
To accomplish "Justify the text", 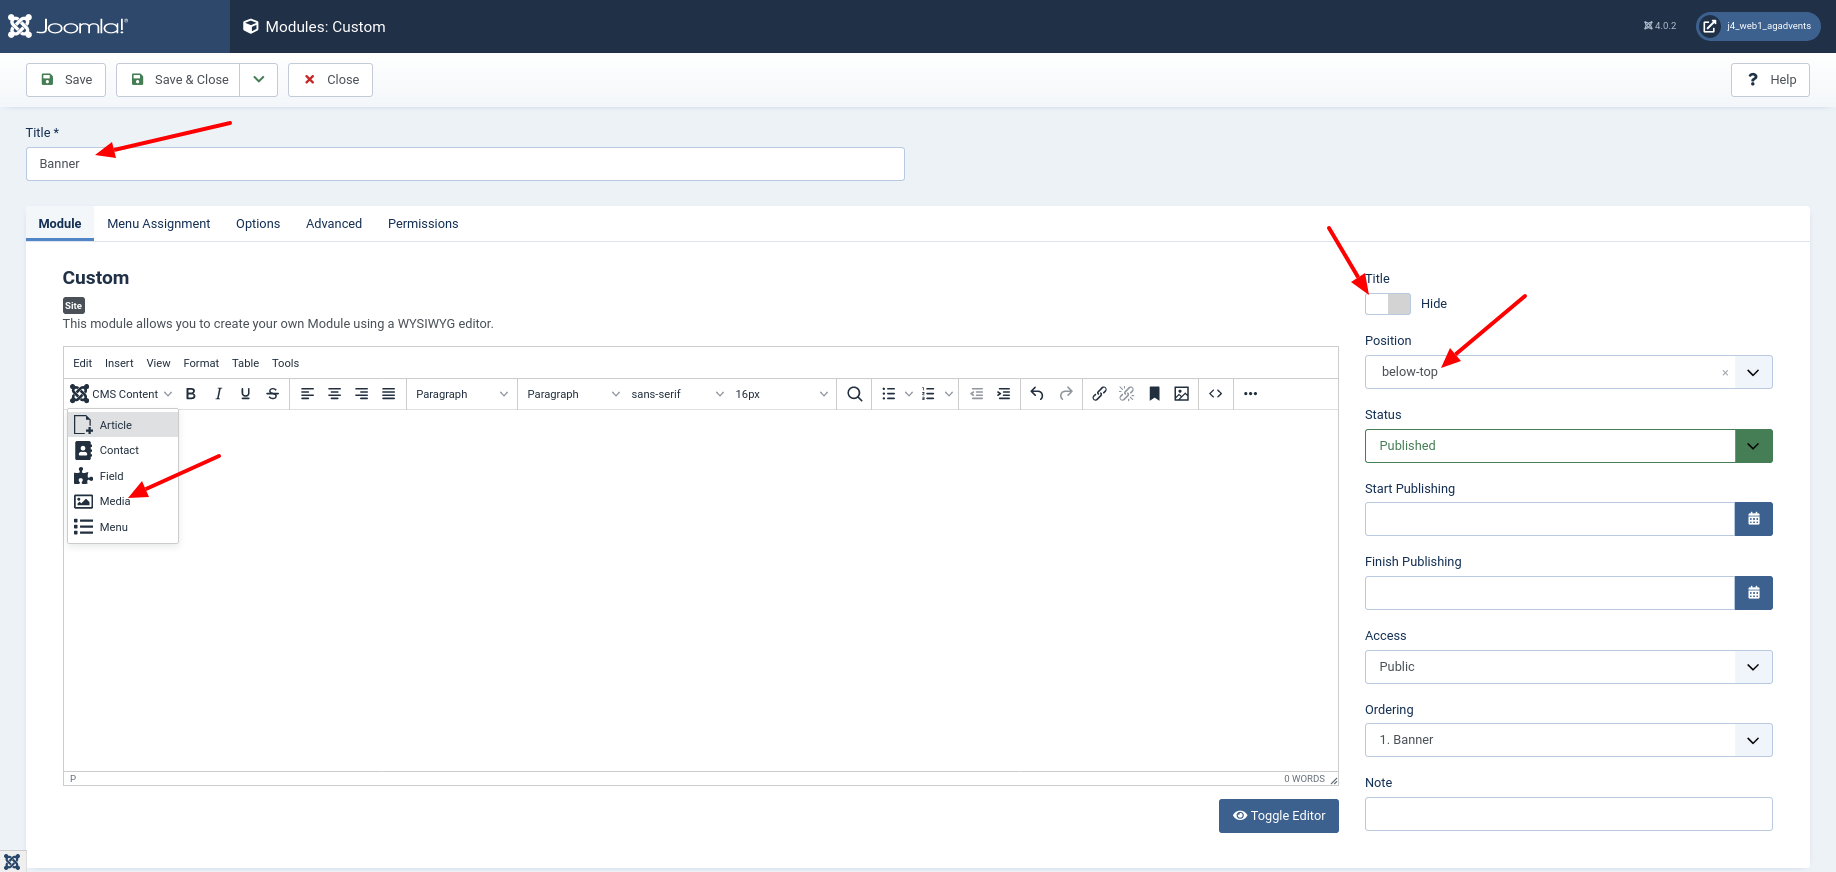I will point(389,394).
